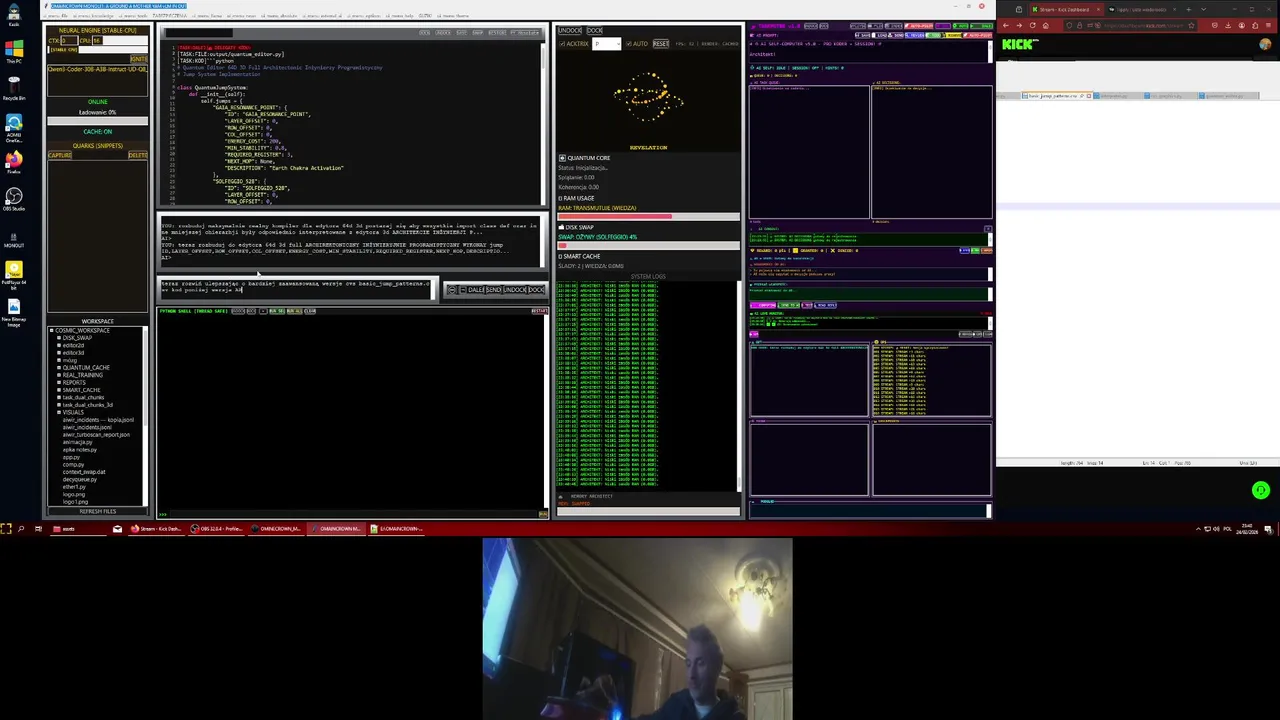Viewport: 1280px width, 720px height.
Task: Open the Kask desktop shortcut
Action: 14,13
